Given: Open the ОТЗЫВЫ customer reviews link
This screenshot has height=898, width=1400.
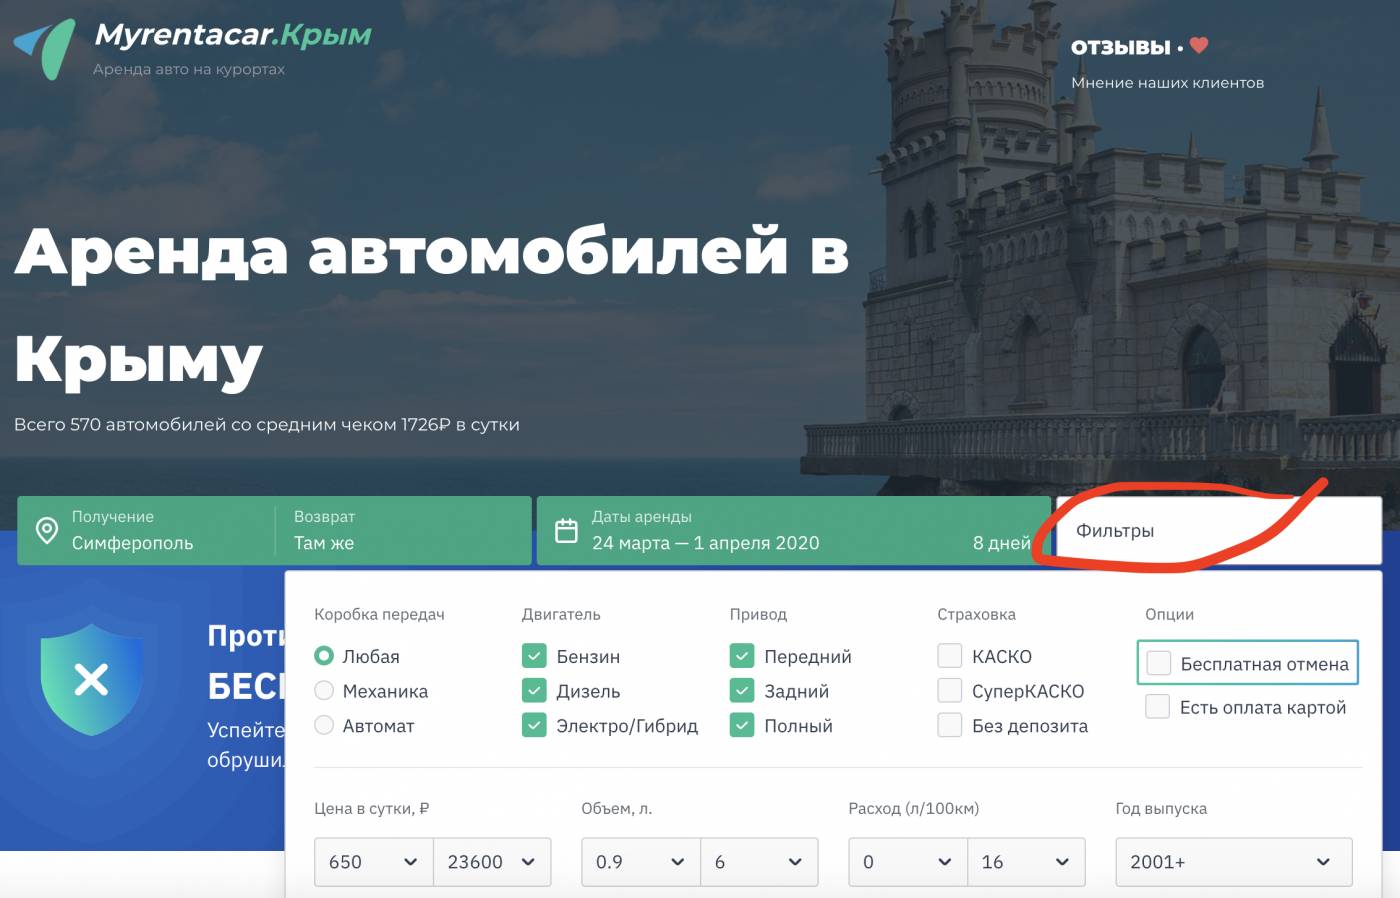Looking at the screenshot, I should coord(1120,45).
